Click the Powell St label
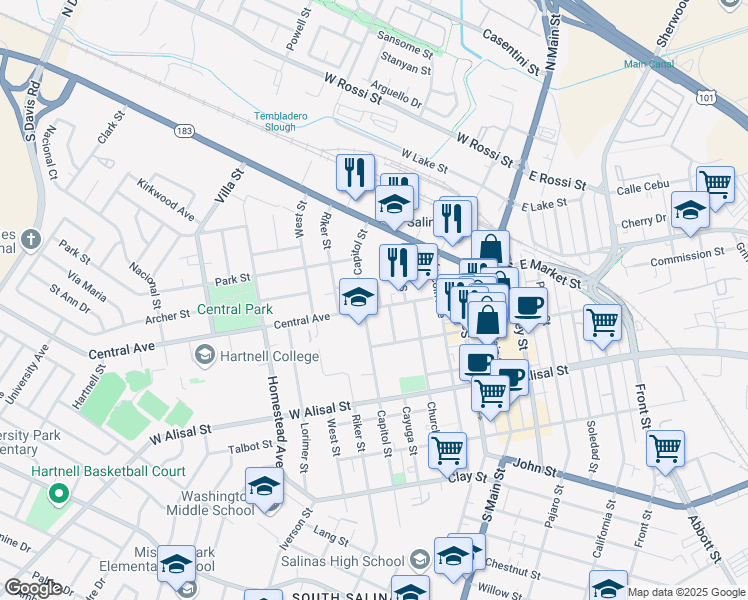The height and width of the screenshot is (600, 748). pos(299,29)
